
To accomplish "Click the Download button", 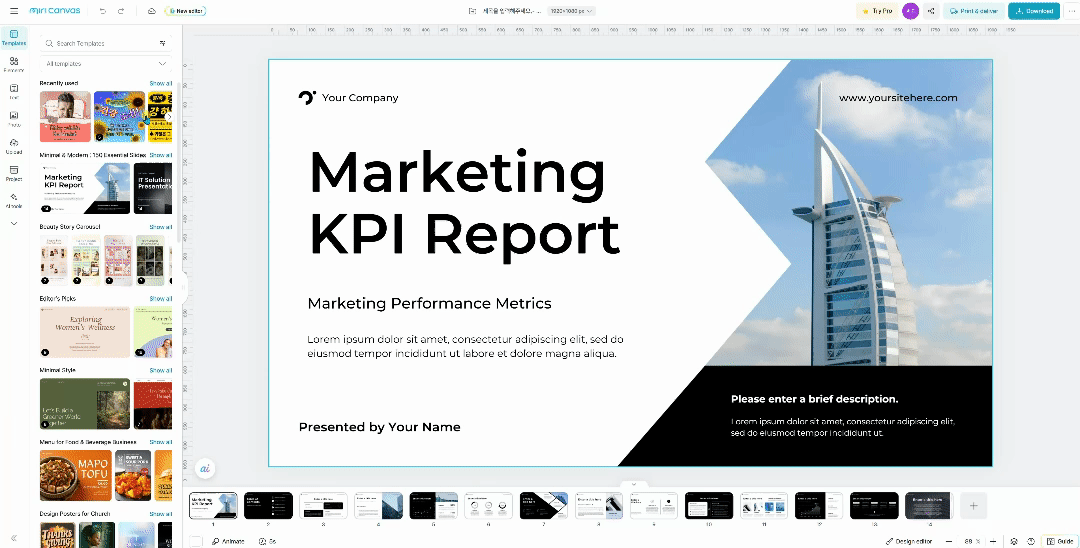I will [1033, 11].
